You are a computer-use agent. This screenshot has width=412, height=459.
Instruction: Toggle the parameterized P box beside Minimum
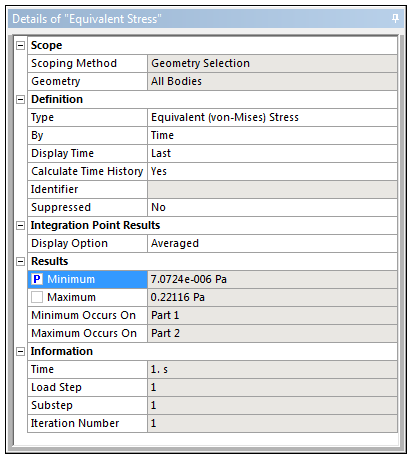coord(37,279)
